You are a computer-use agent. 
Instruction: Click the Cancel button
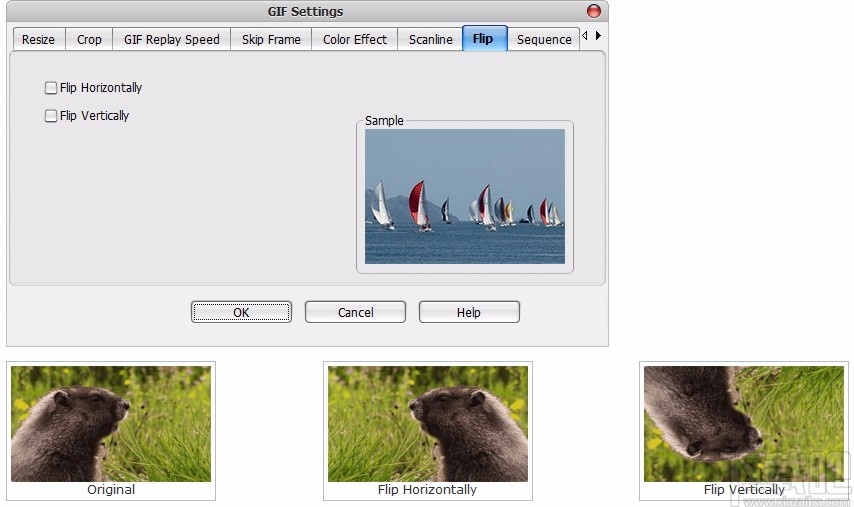click(x=355, y=312)
